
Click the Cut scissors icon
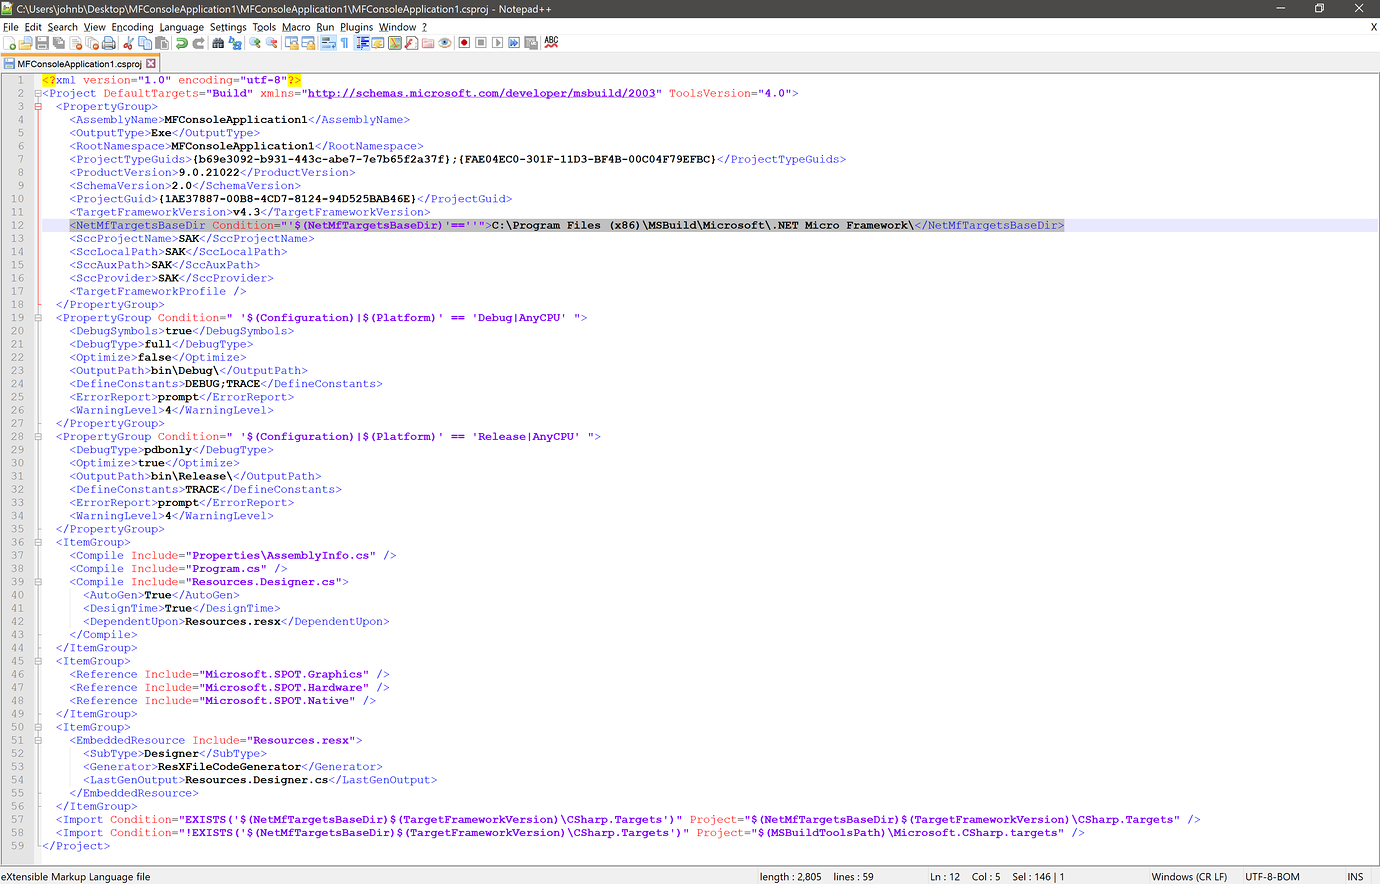[128, 43]
